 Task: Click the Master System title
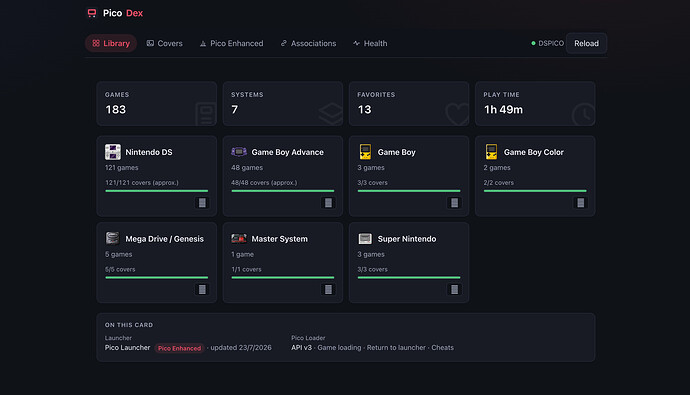(279, 239)
